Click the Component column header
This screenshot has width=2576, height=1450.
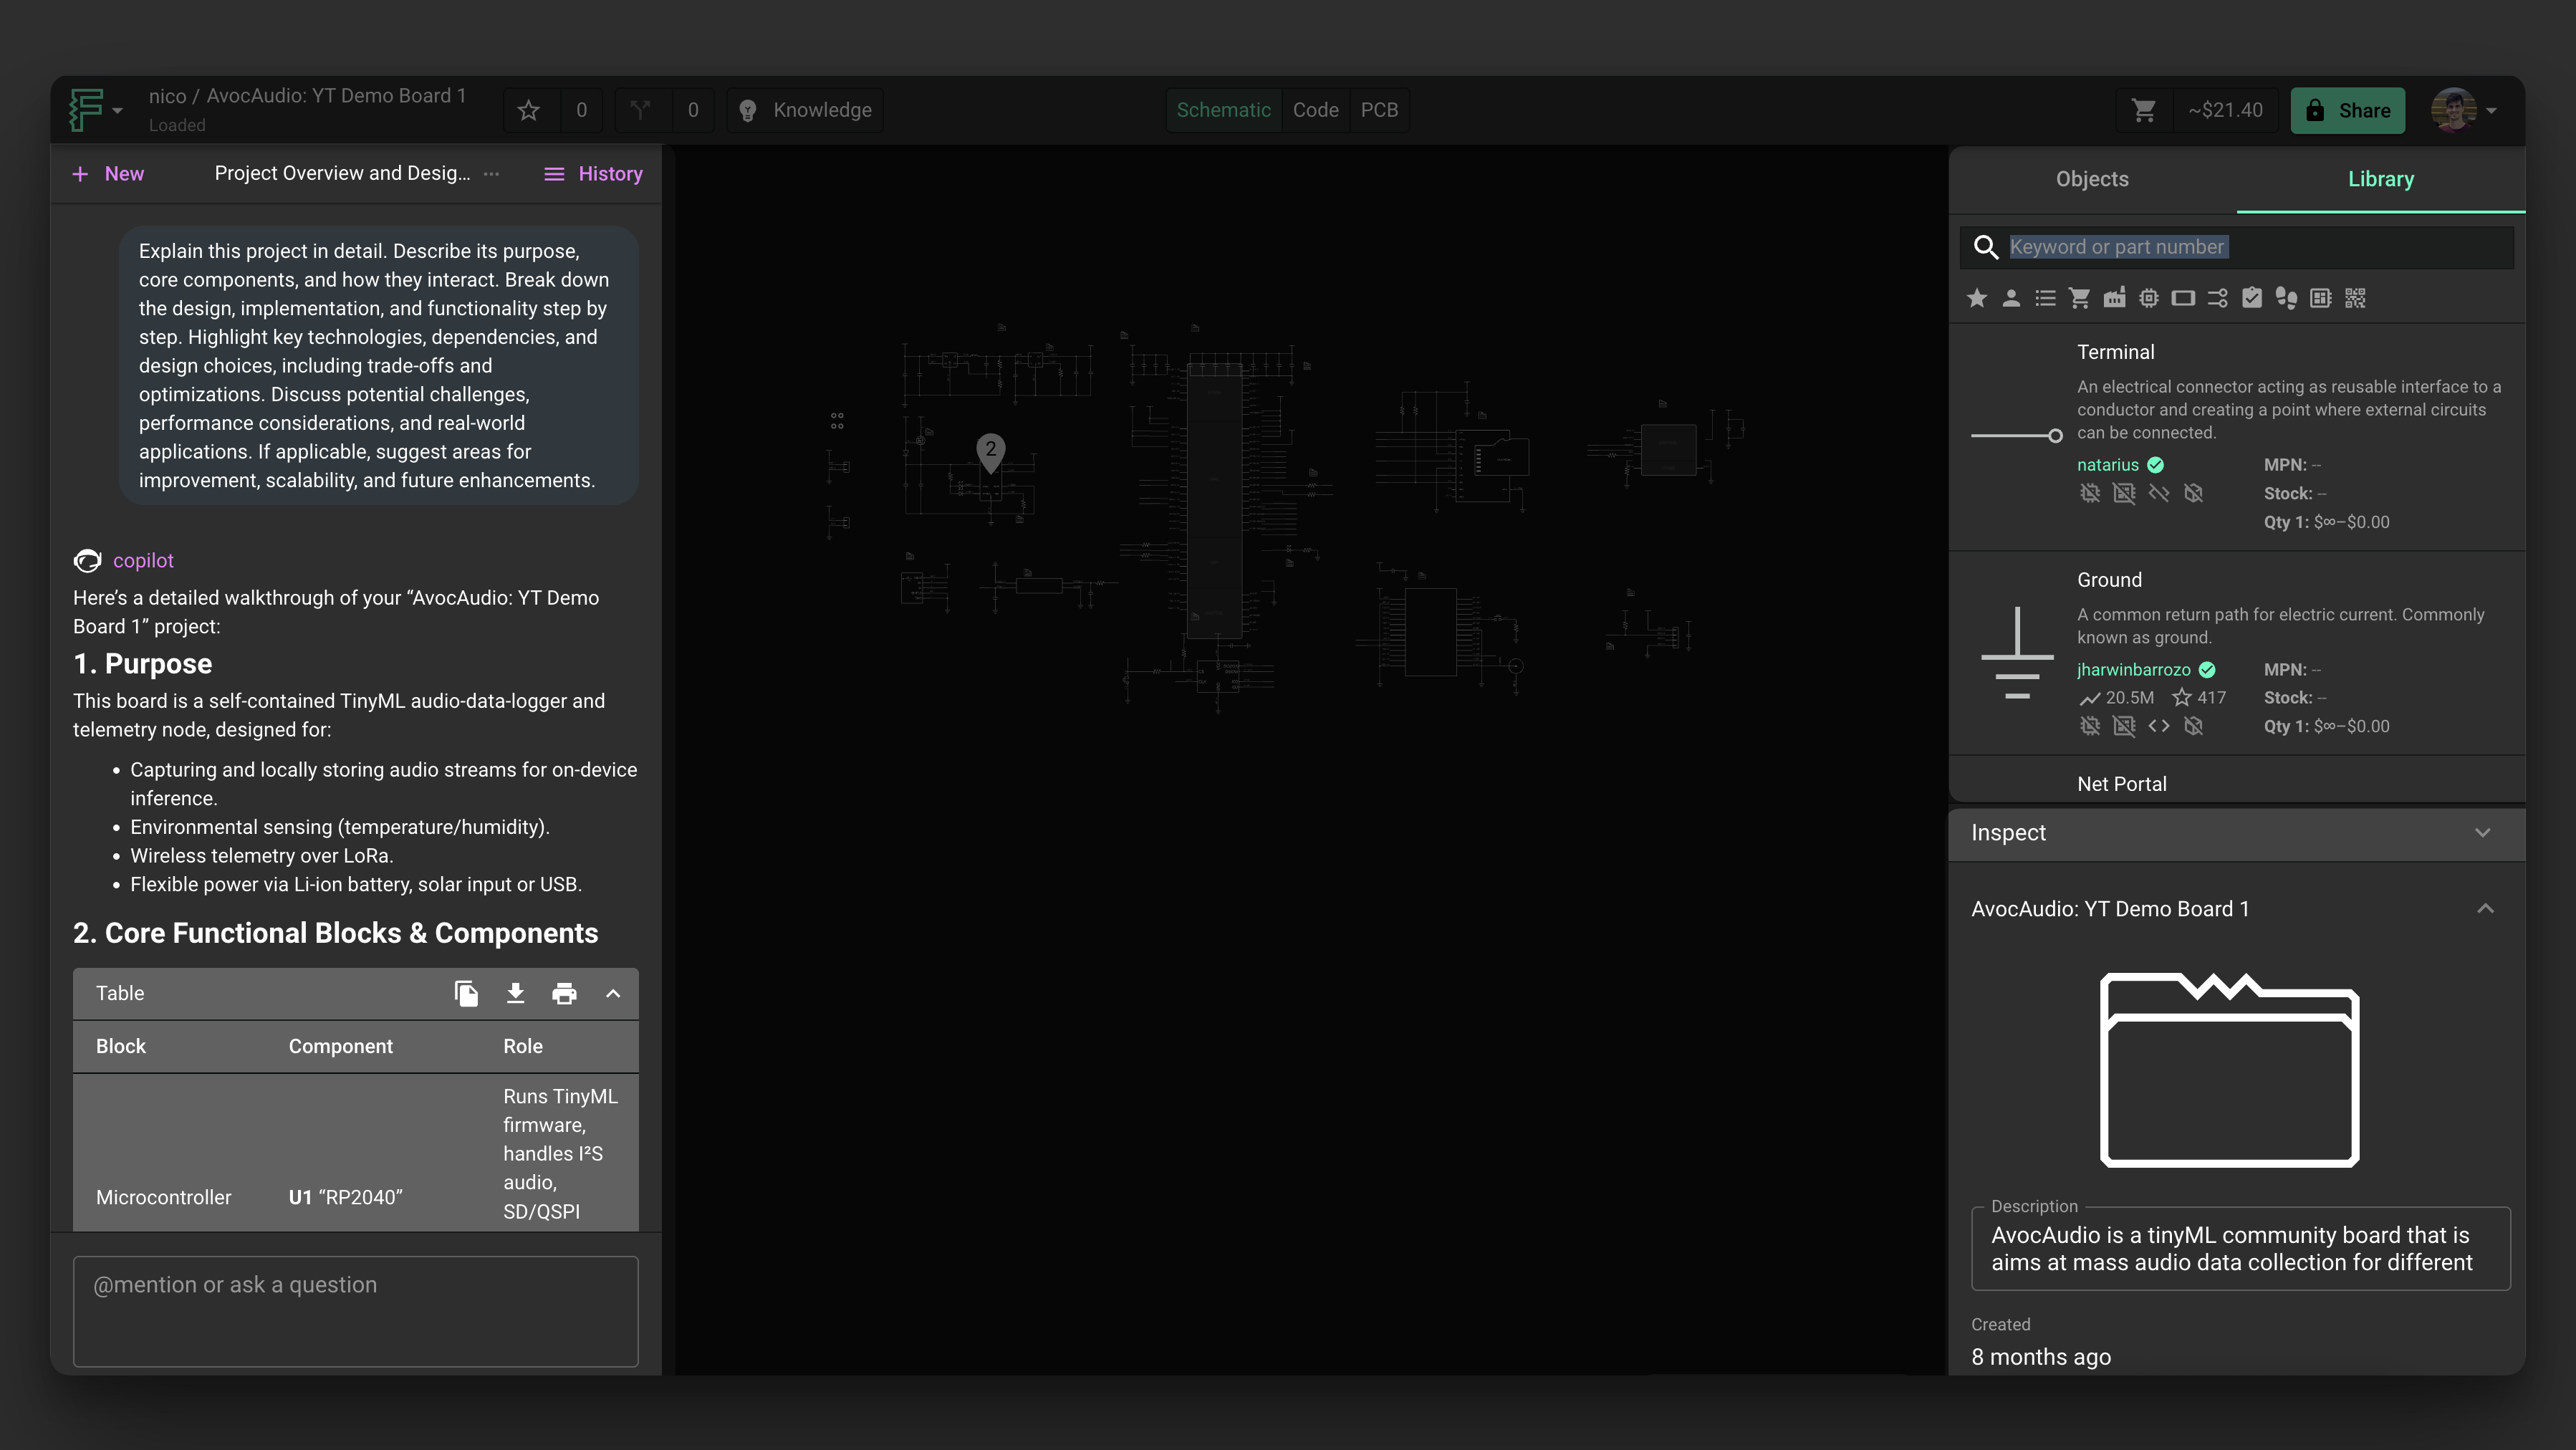[340, 1047]
